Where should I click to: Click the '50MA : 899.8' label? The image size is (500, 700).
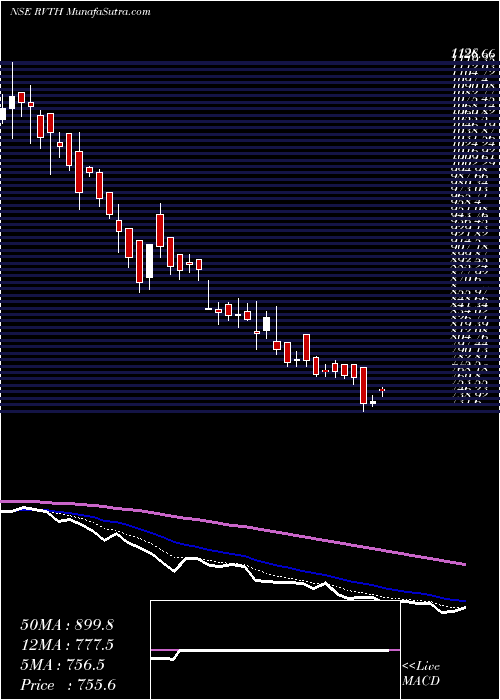pos(67,625)
